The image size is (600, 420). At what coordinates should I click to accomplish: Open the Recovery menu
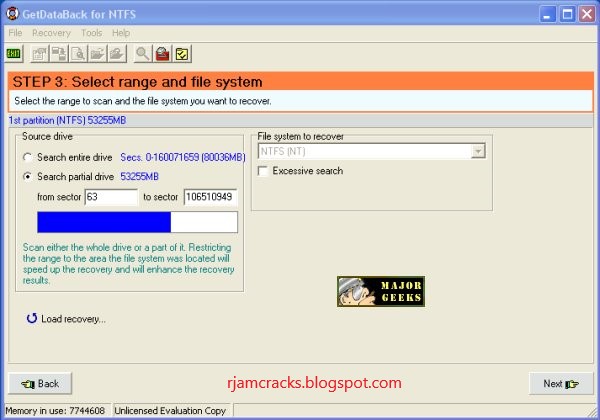point(51,33)
